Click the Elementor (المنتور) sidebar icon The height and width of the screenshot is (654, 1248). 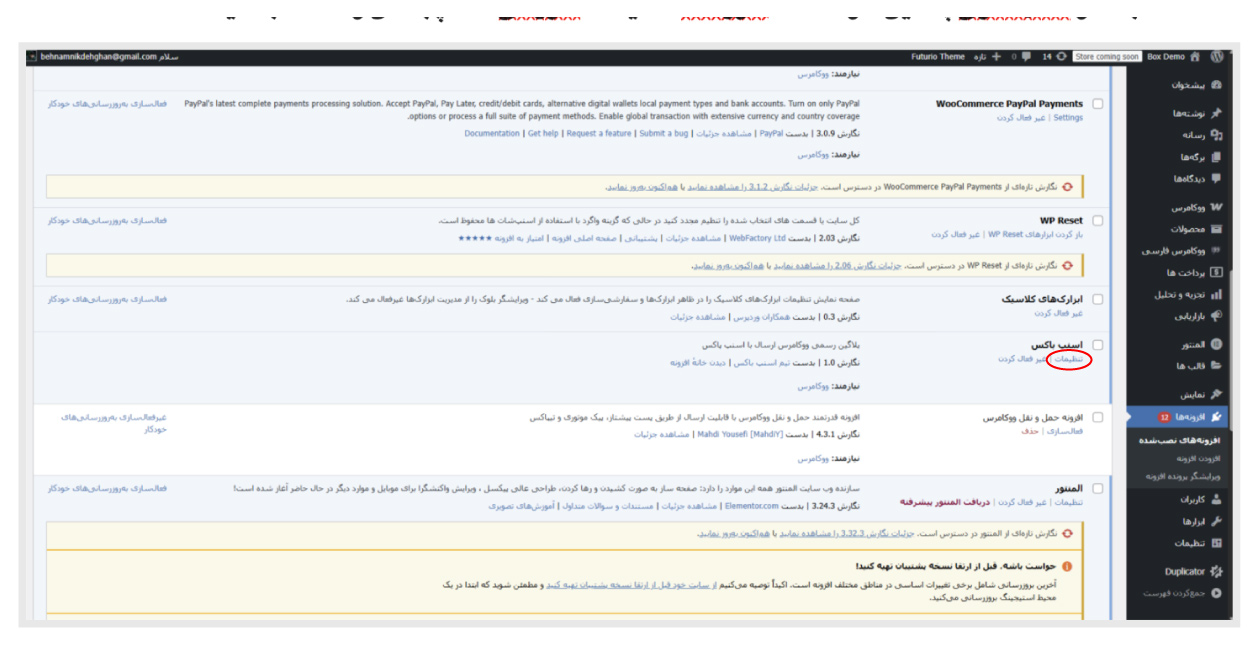[x=1215, y=345]
